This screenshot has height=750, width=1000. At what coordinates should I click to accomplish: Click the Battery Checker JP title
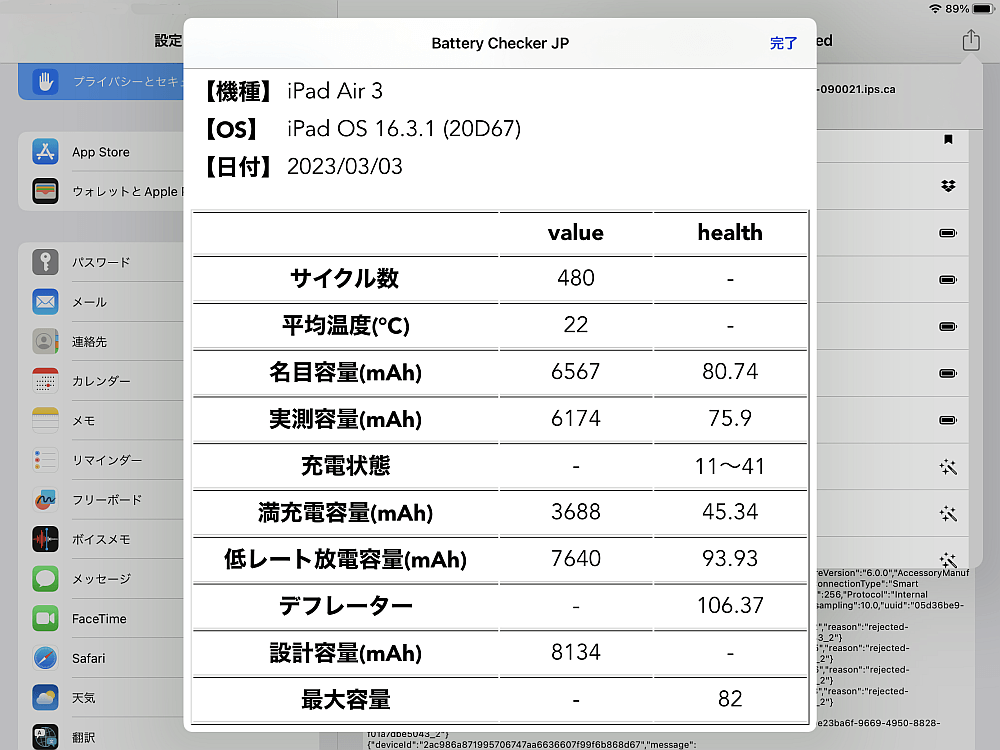(500, 43)
